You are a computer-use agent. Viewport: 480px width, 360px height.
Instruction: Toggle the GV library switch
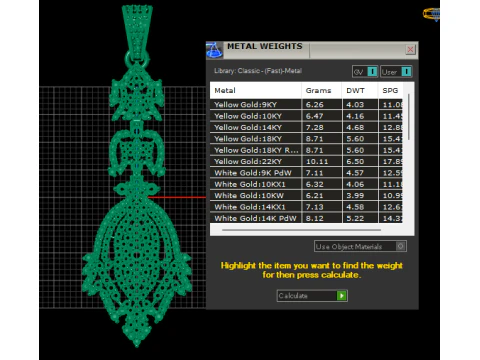coord(365,72)
